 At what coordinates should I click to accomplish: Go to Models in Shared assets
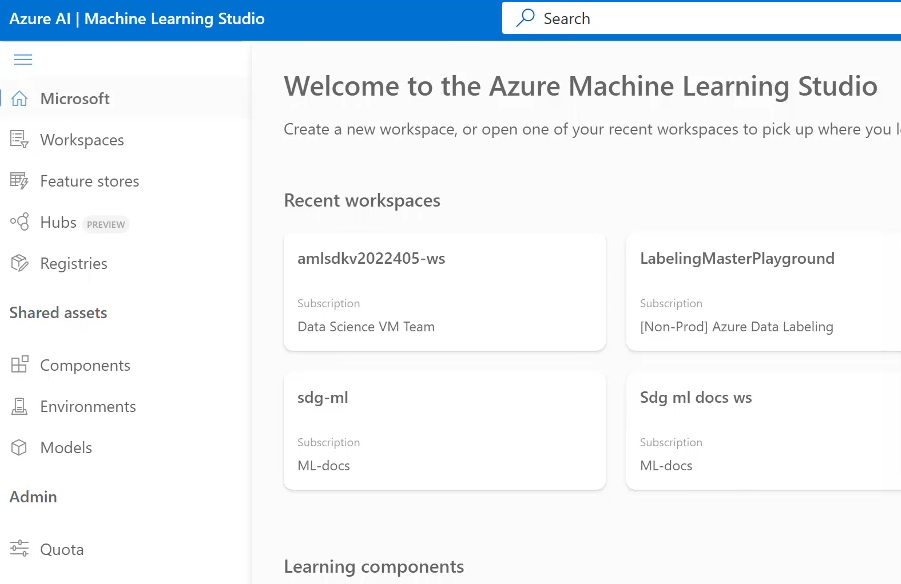pos(125,447)
